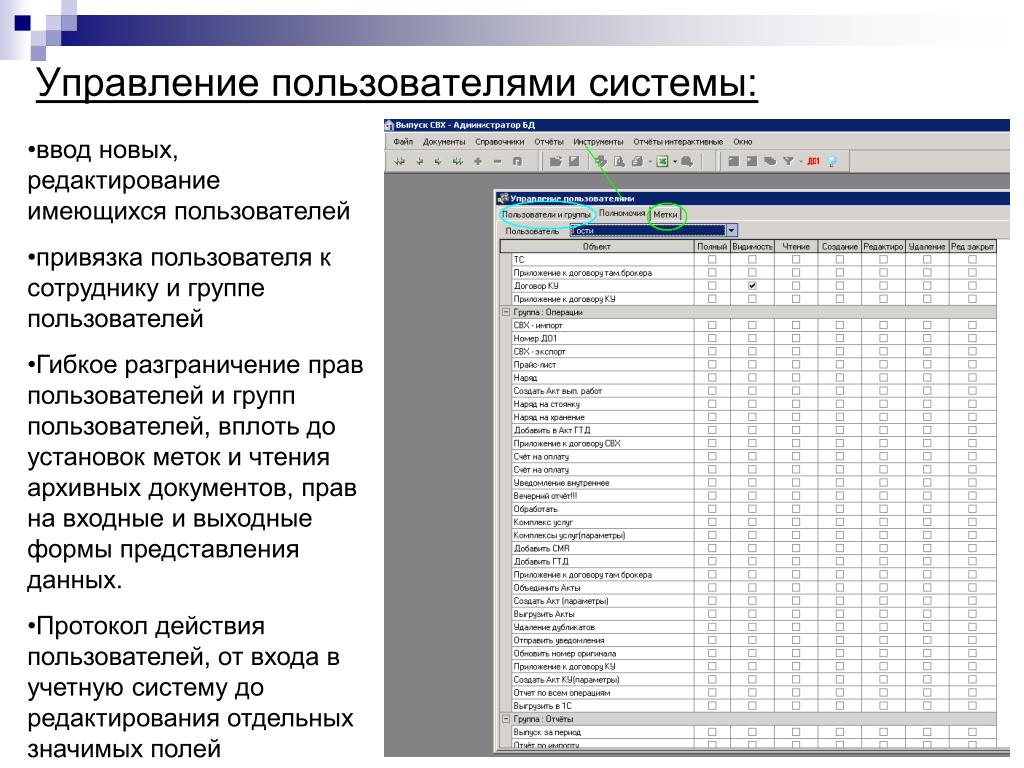Select the Добавить в Акт ГТД row
The image size is (1024, 768).
coord(602,430)
